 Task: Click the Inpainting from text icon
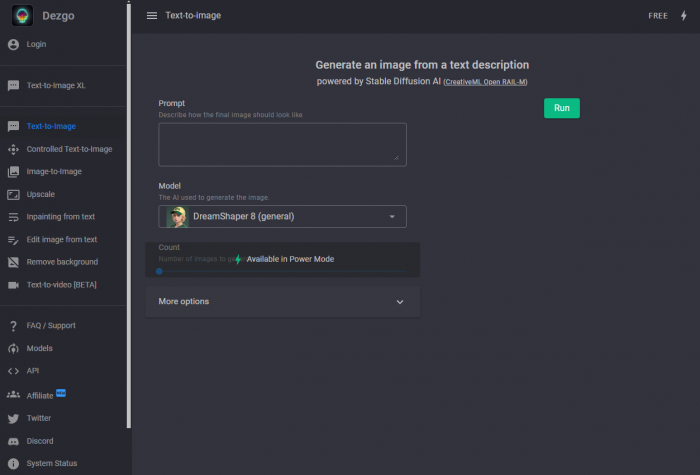(x=13, y=217)
